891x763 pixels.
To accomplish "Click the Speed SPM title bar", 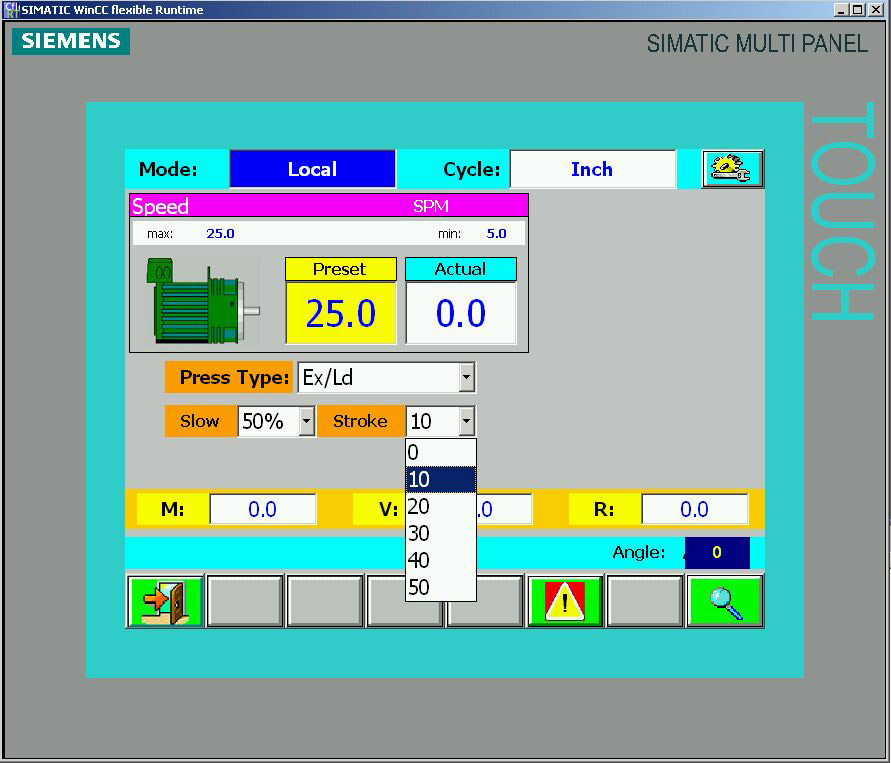I will tap(329, 206).
